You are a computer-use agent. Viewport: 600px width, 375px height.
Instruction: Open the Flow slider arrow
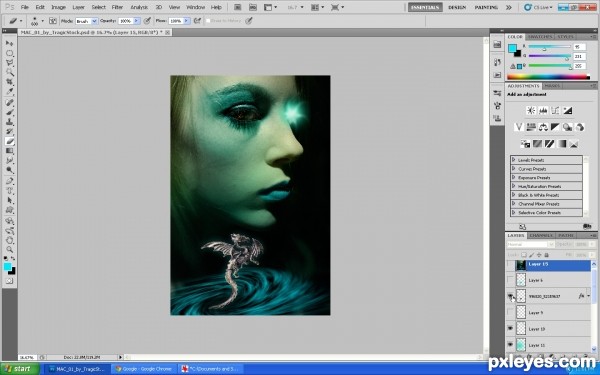(x=186, y=21)
